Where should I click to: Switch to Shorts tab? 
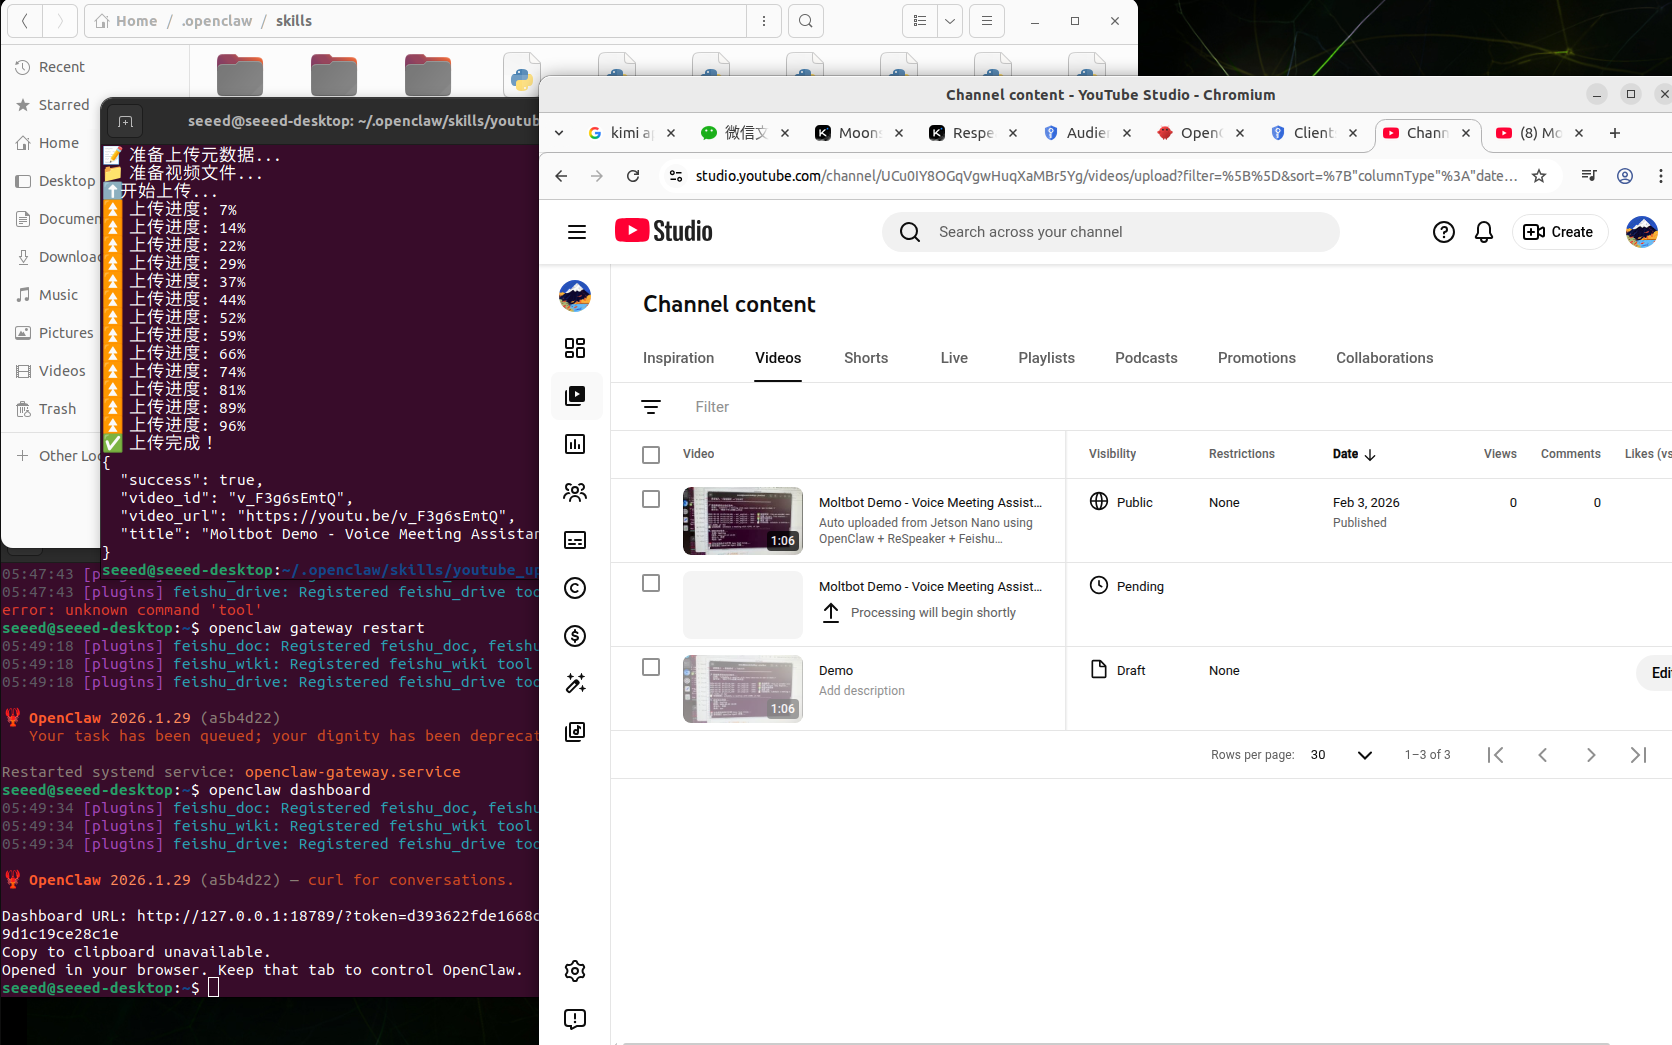pyautogui.click(x=866, y=358)
